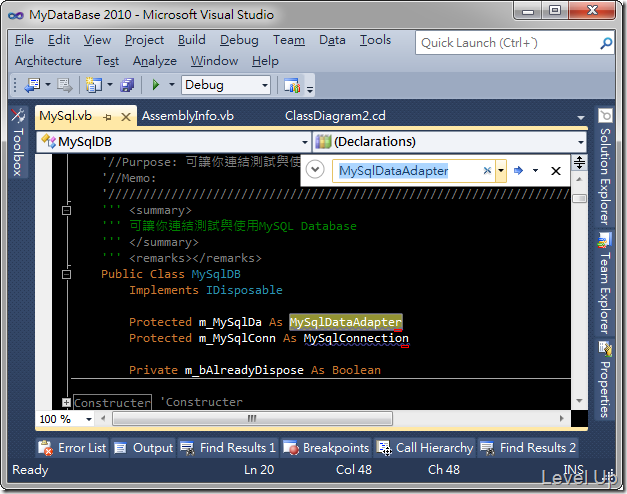The height and width of the screenshot is (494, 627).
Task: Open the Find Results 1 panel
Action: tap(228, 448)
